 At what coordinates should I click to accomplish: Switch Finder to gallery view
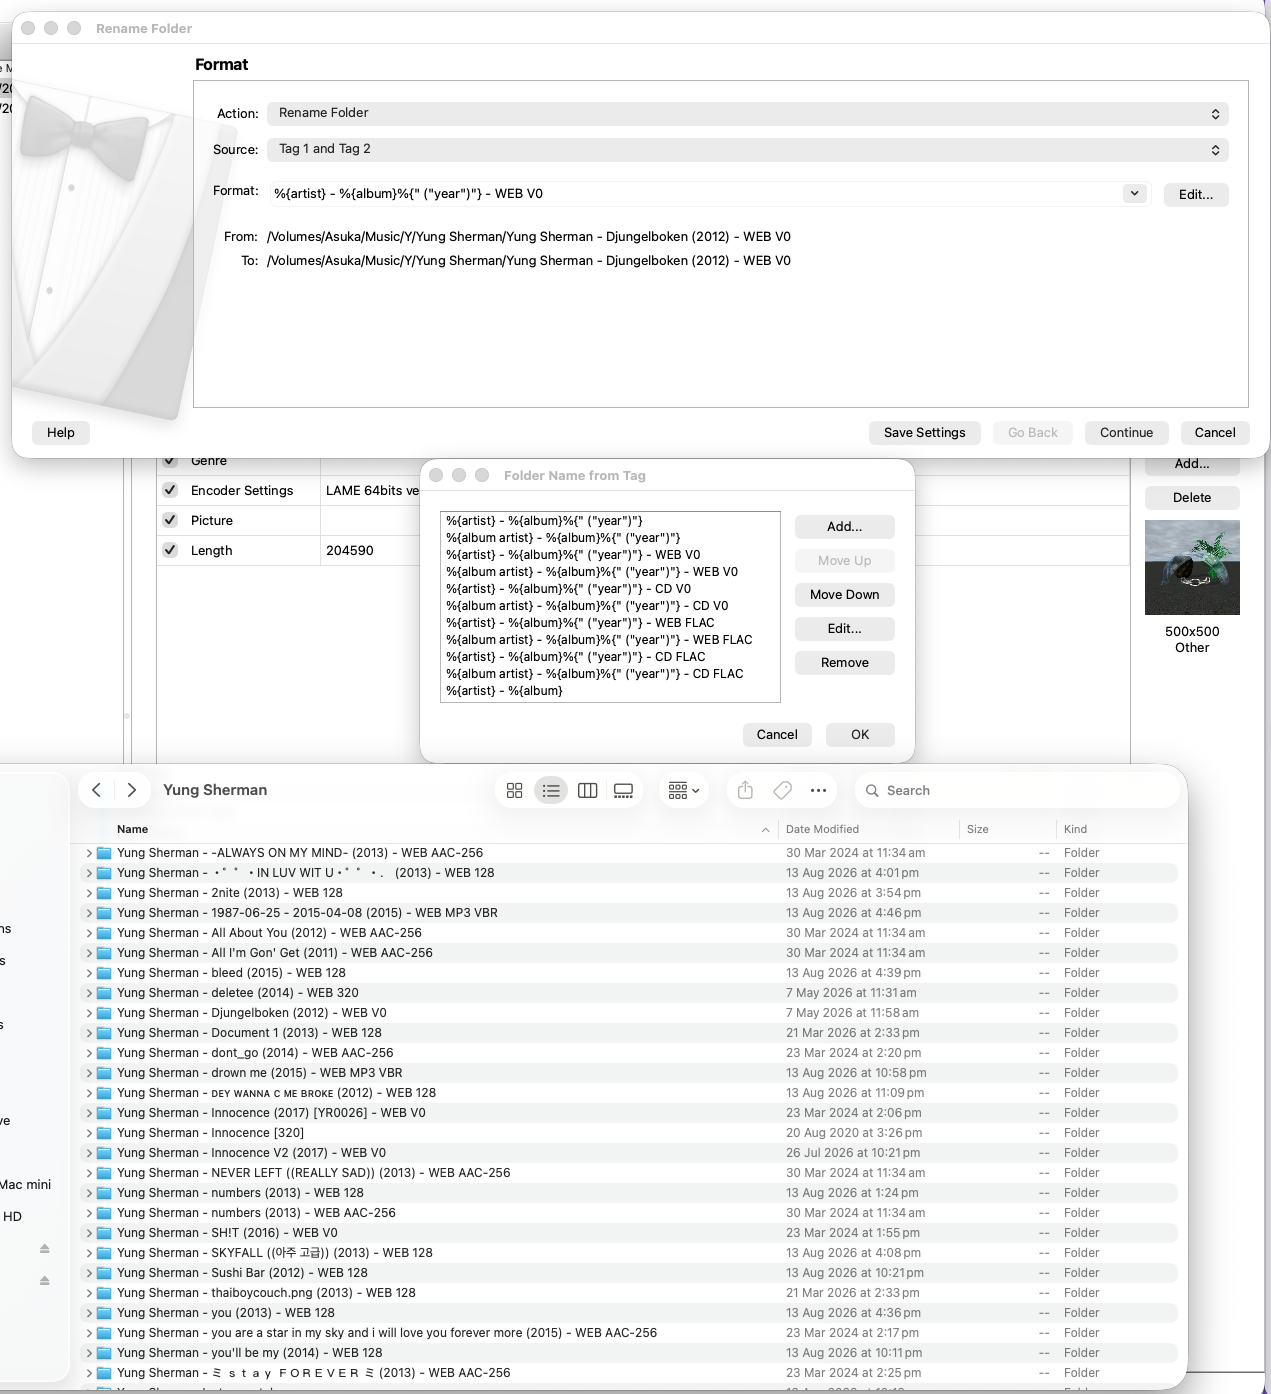pyautogui.click(x=624, y=790)
